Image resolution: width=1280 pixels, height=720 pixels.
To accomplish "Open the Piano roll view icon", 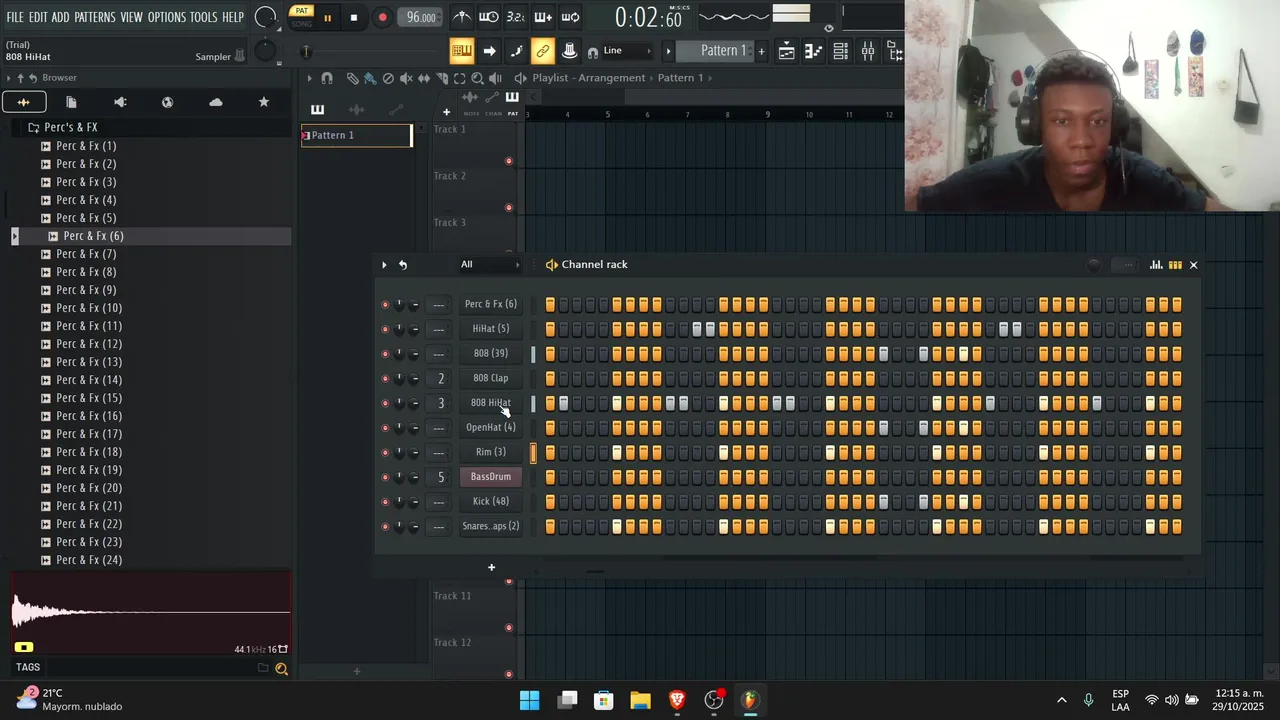I will pyautogui.click(x=814, y=52).
